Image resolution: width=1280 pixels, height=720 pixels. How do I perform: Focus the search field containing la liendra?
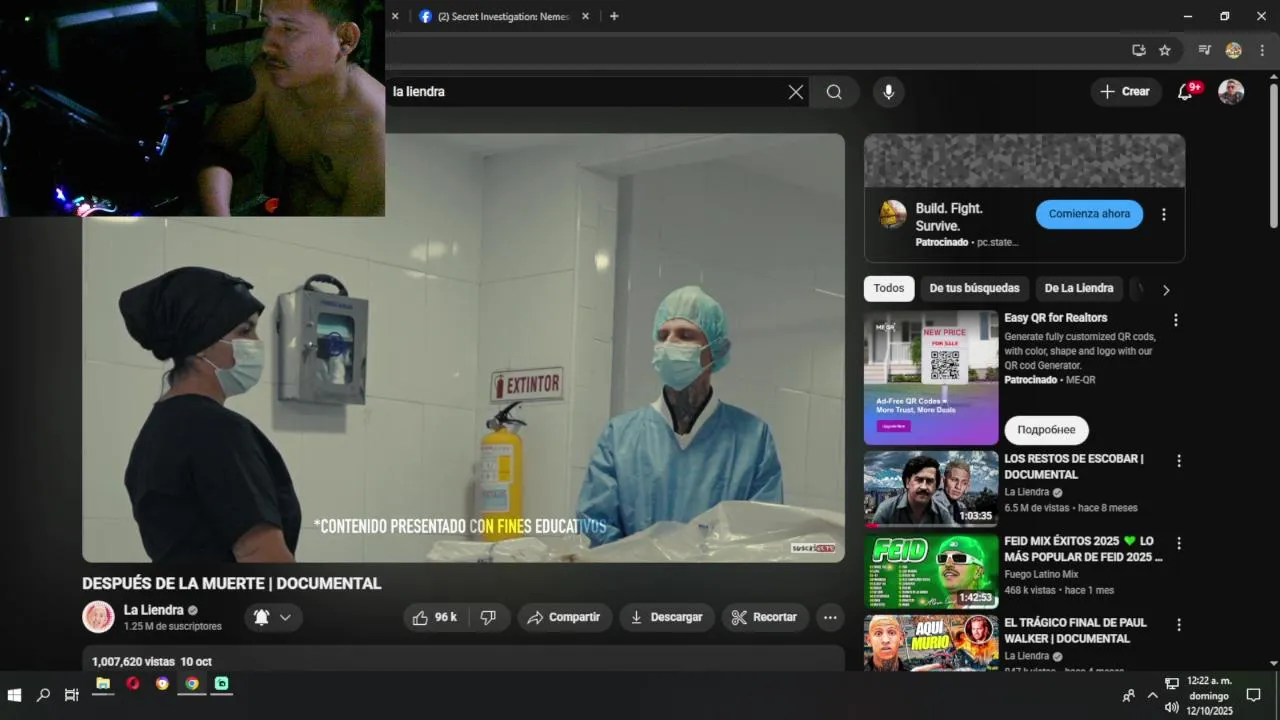pyautogui.click(x=585, y=92)
